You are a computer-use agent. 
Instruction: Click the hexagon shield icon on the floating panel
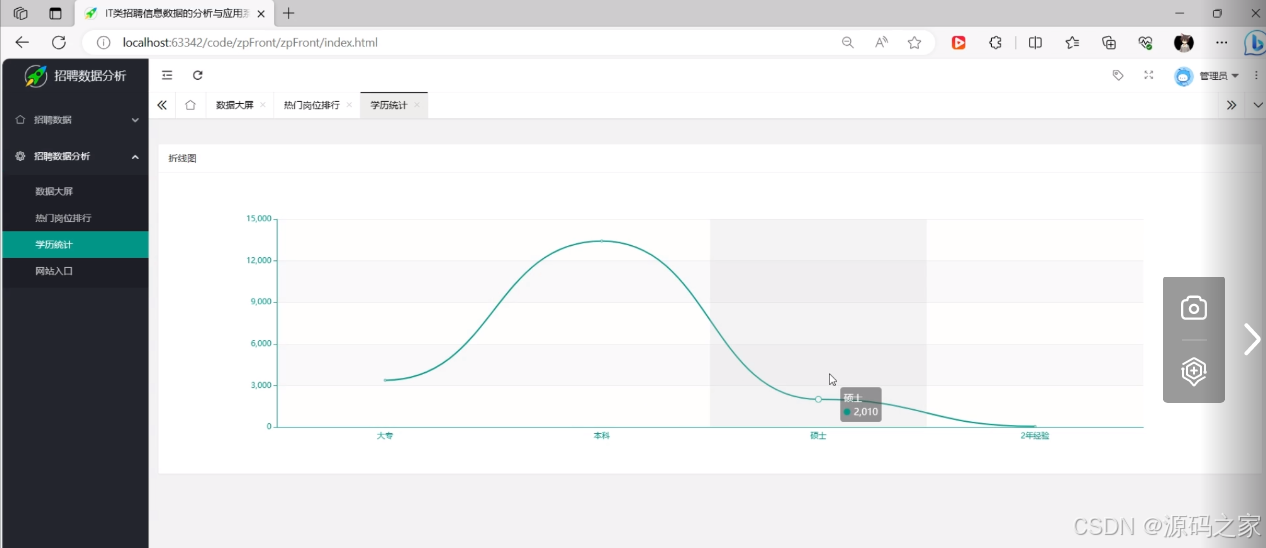click(1194, 371)
